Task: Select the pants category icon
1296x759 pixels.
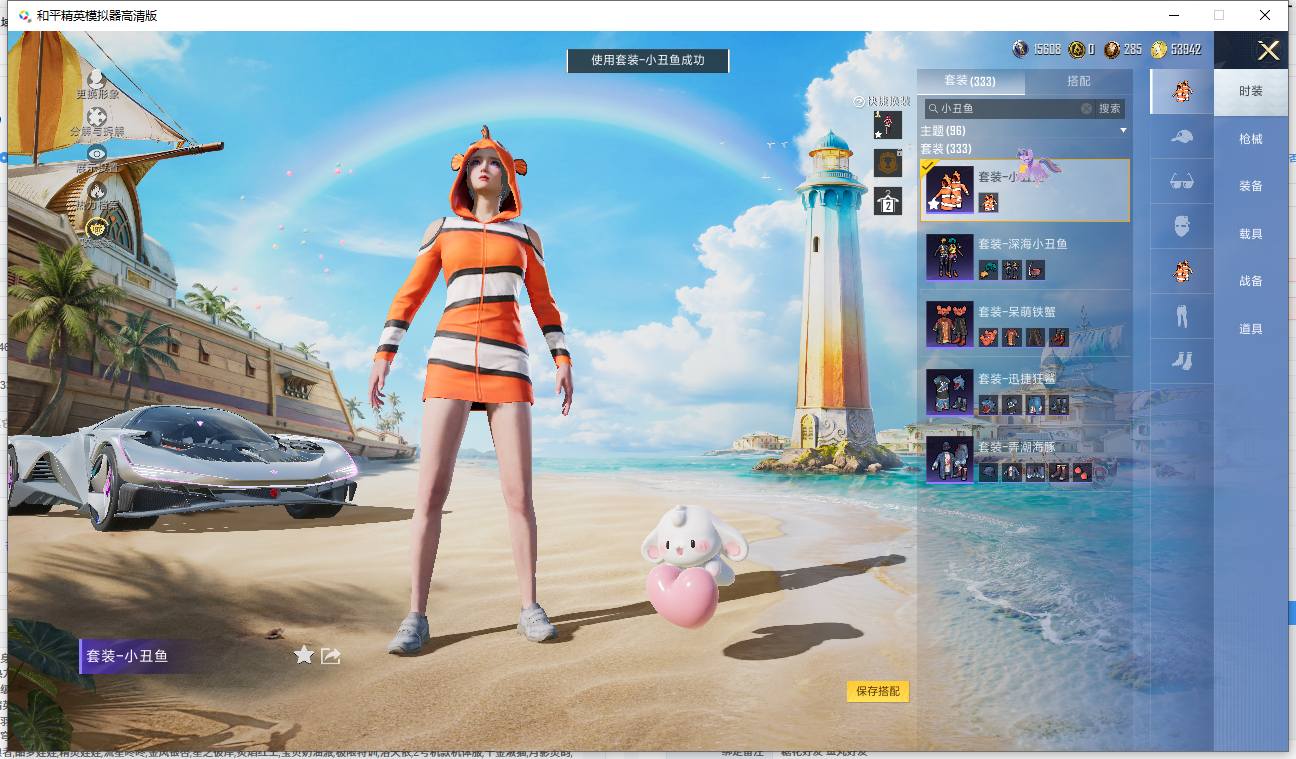Action: pos(1182,317)
